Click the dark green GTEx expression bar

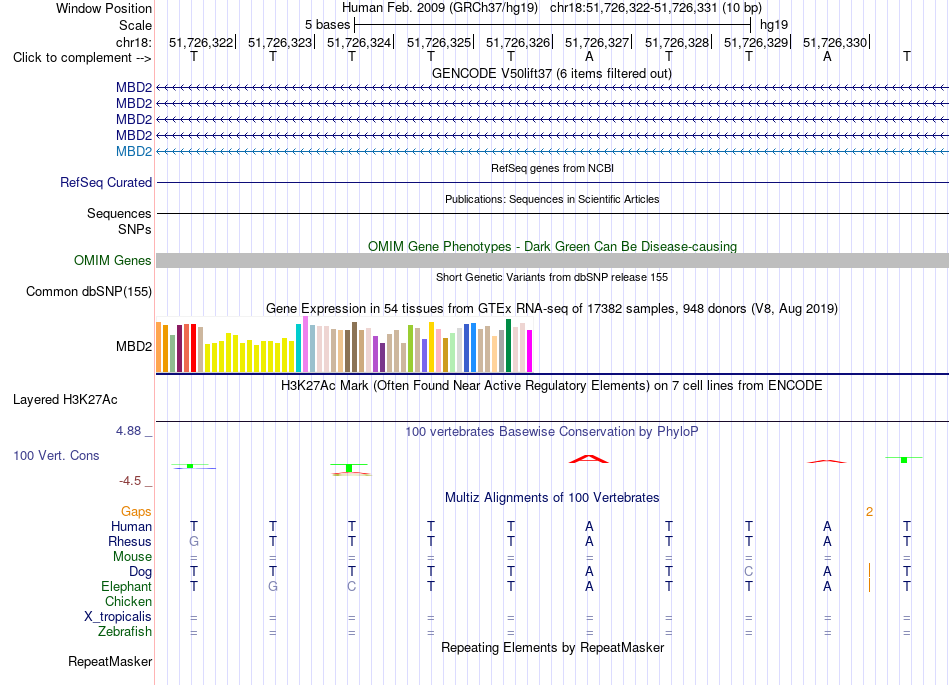pos(508,345)
